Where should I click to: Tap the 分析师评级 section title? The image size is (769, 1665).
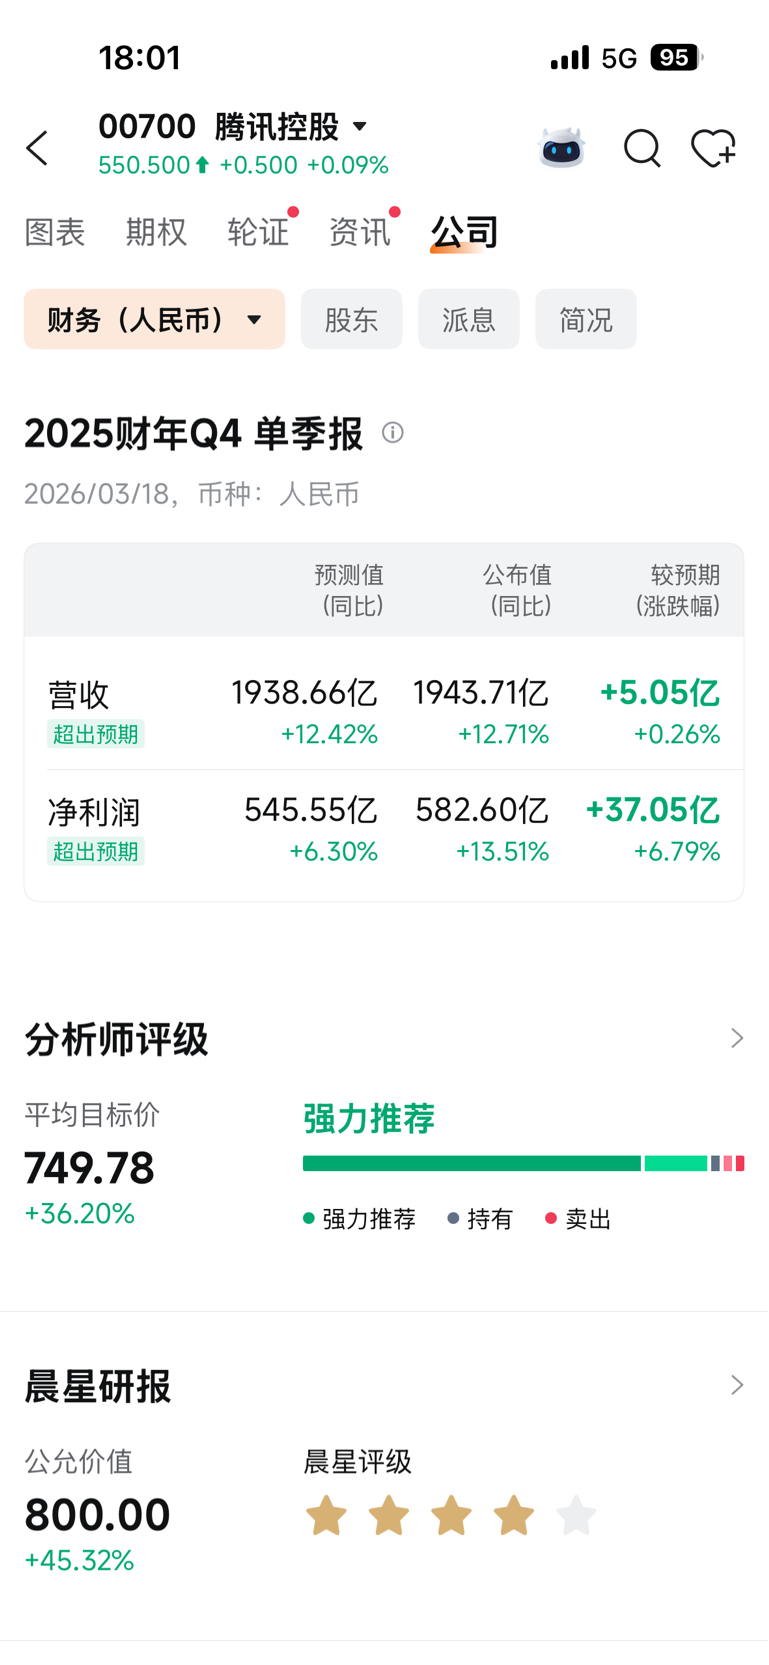tap(116, 1039)
